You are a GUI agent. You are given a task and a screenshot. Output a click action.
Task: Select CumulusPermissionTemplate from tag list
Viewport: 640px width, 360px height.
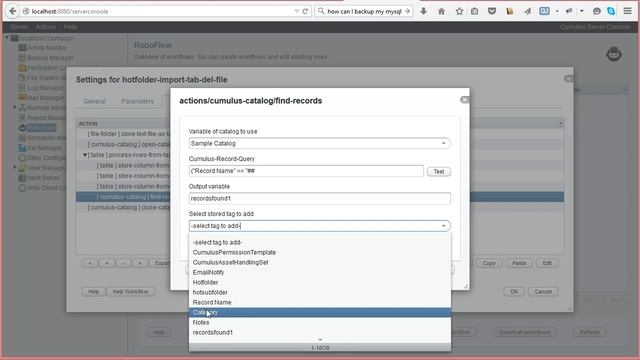[x=320, y=252]
